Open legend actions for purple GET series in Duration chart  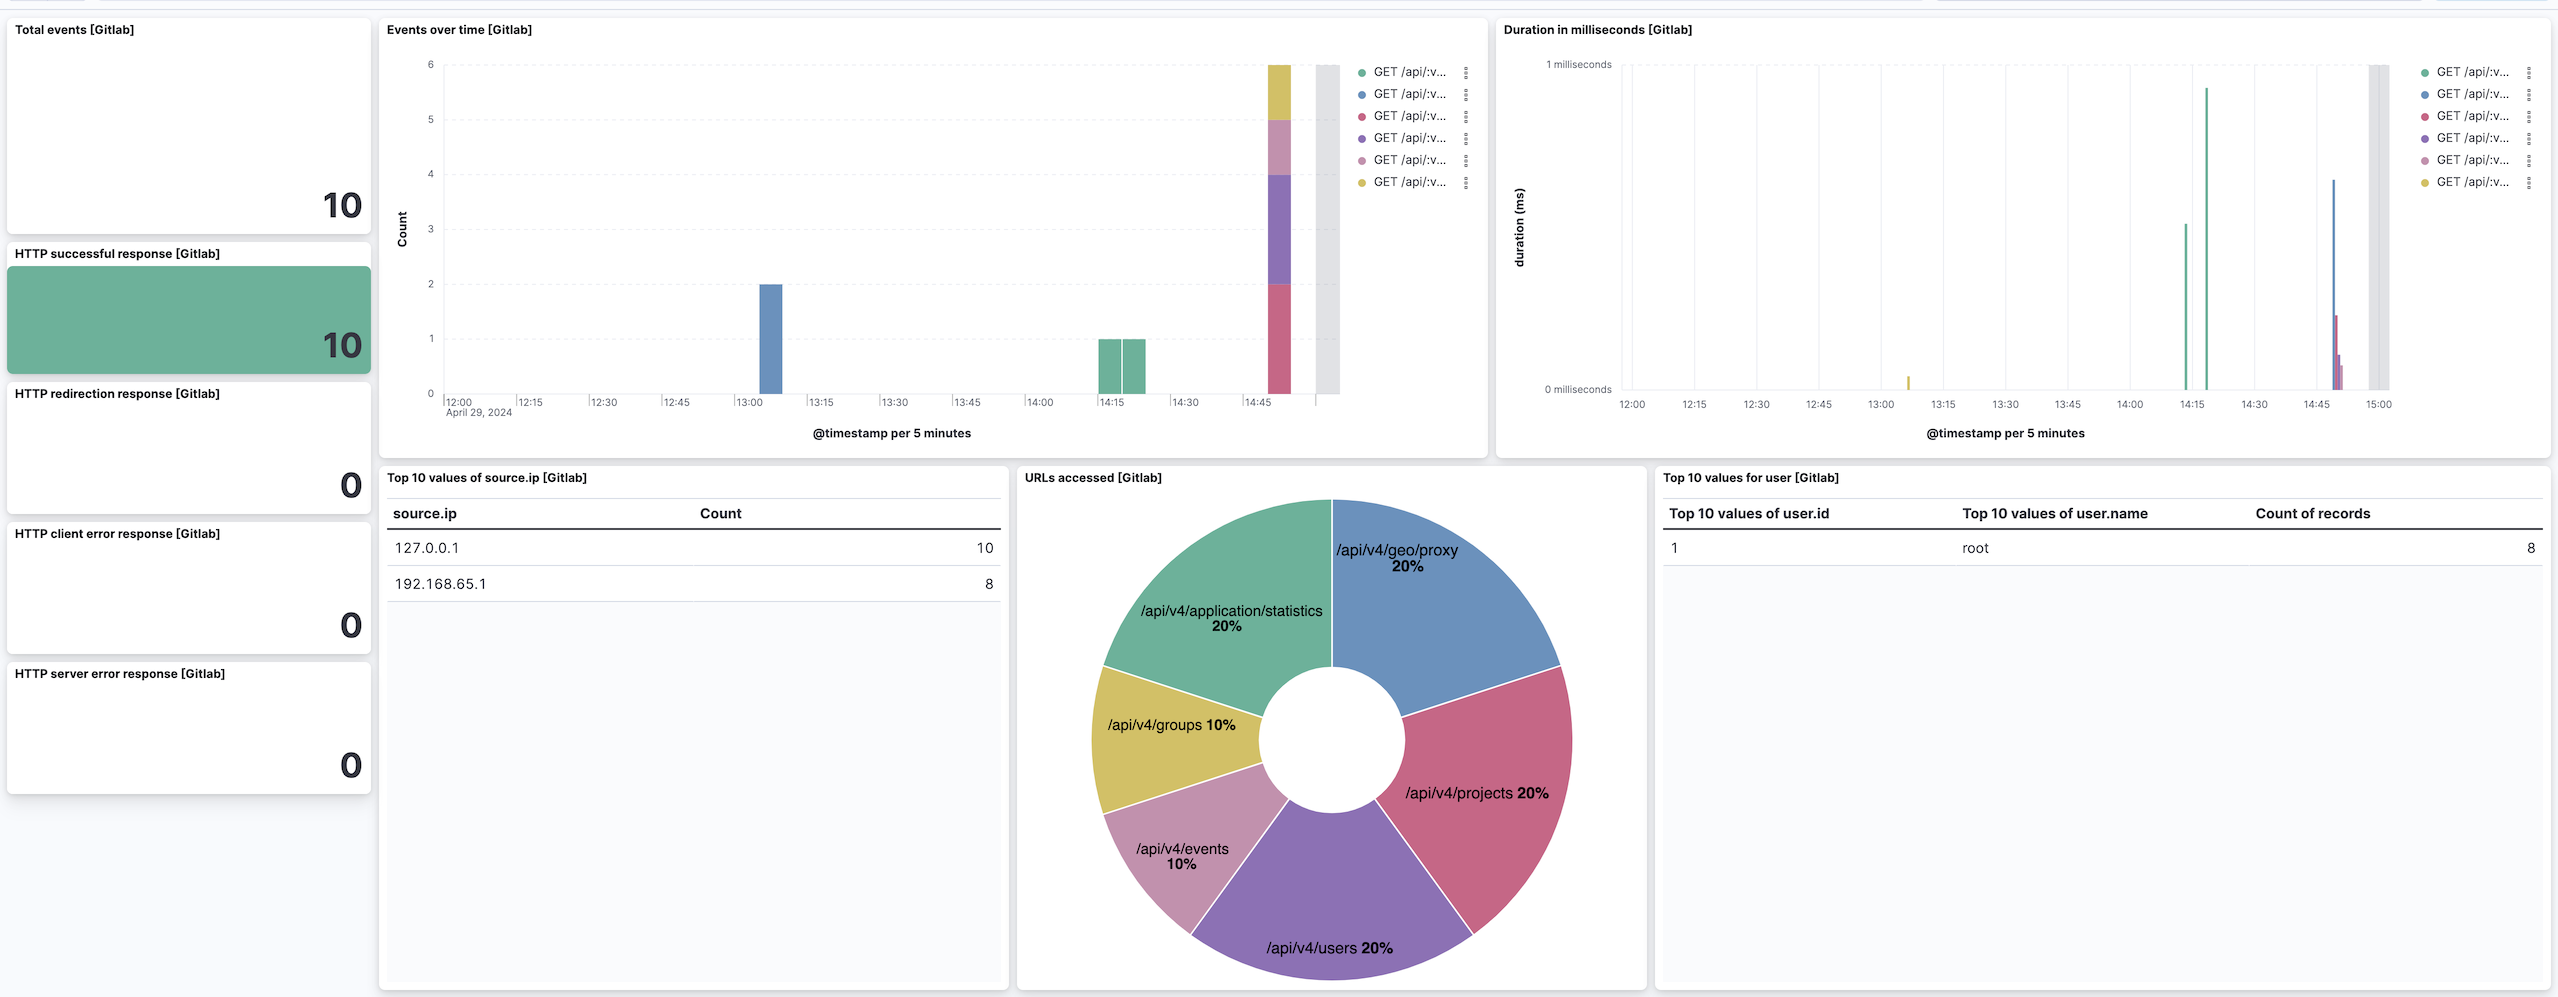(2529, 138)
